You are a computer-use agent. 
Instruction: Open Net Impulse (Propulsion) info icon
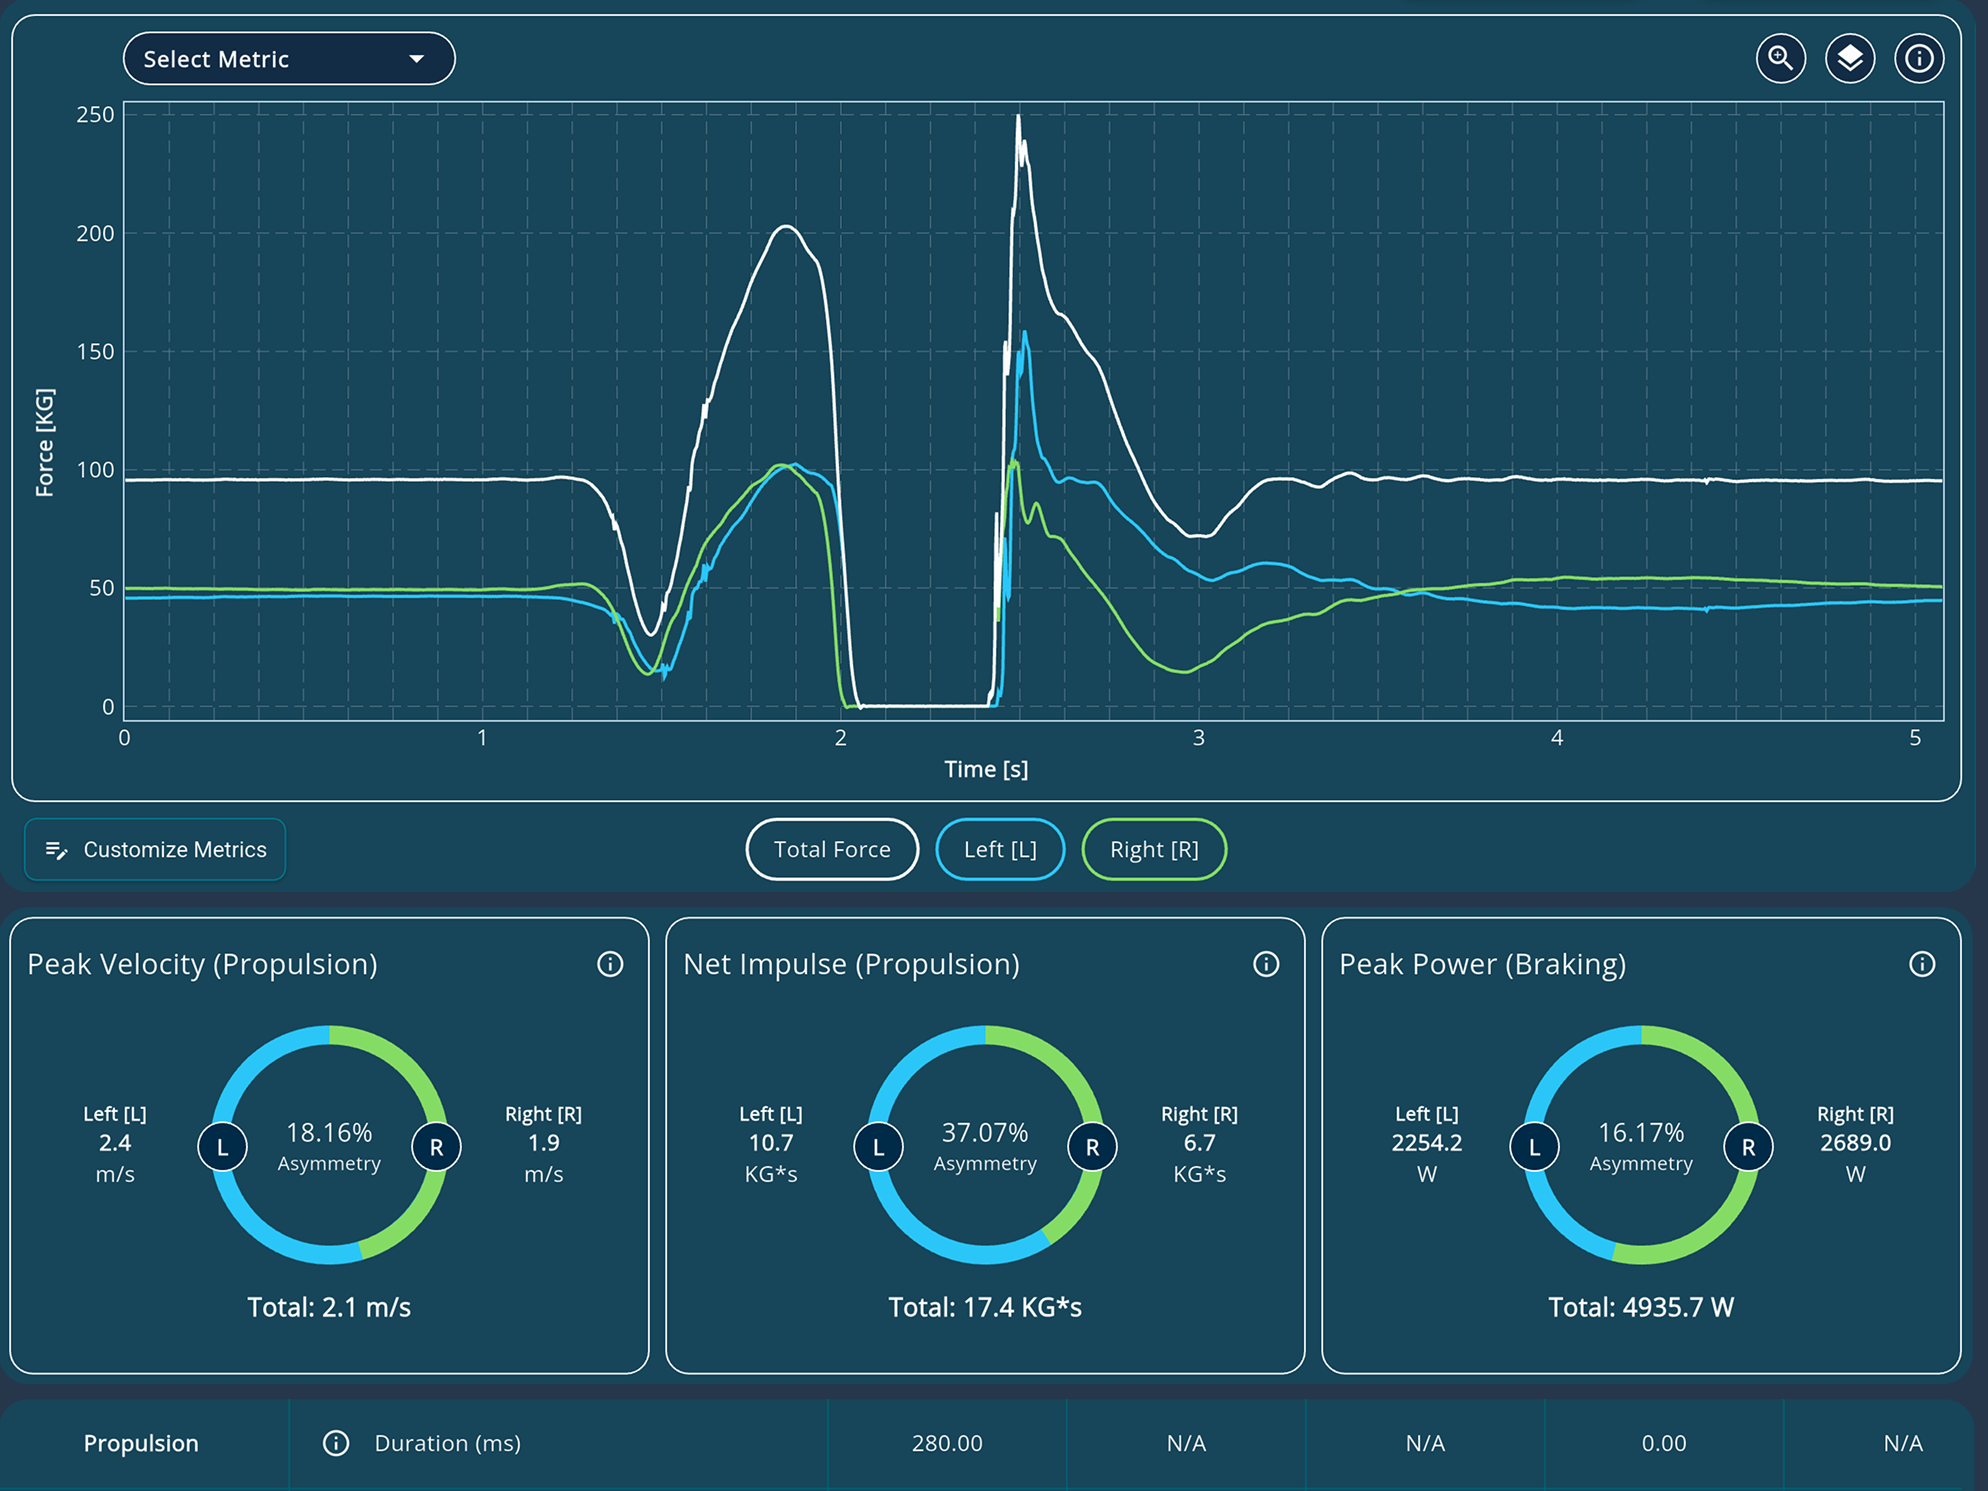(1266, 964)
